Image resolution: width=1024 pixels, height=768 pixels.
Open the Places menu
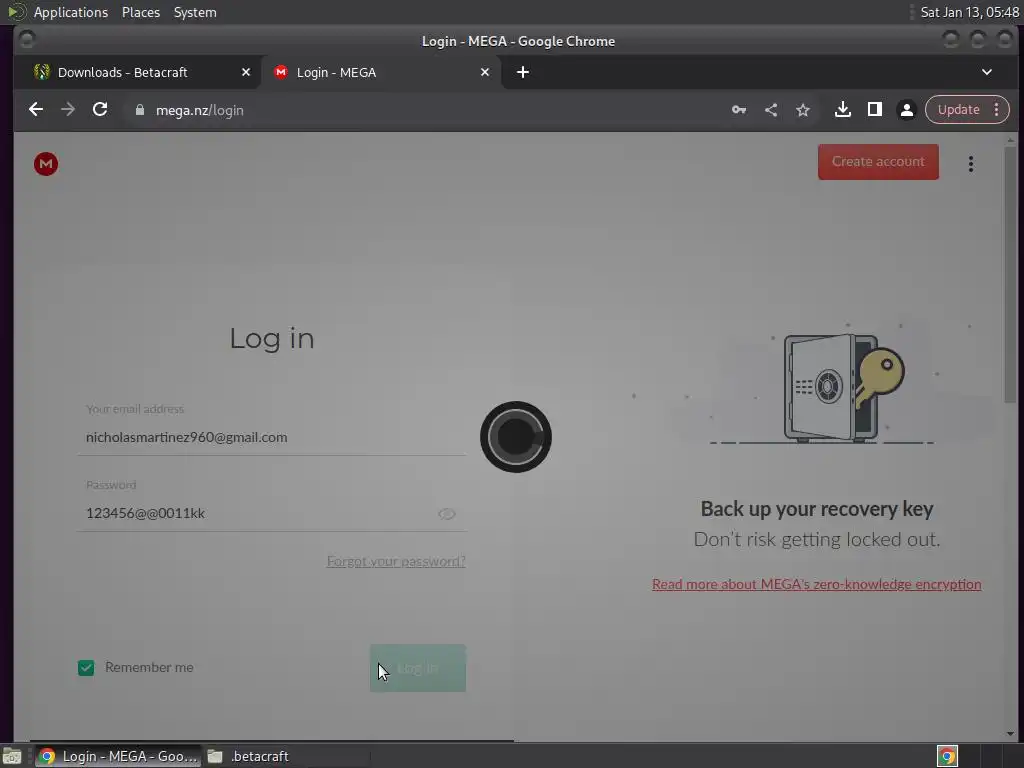[141, 12]
